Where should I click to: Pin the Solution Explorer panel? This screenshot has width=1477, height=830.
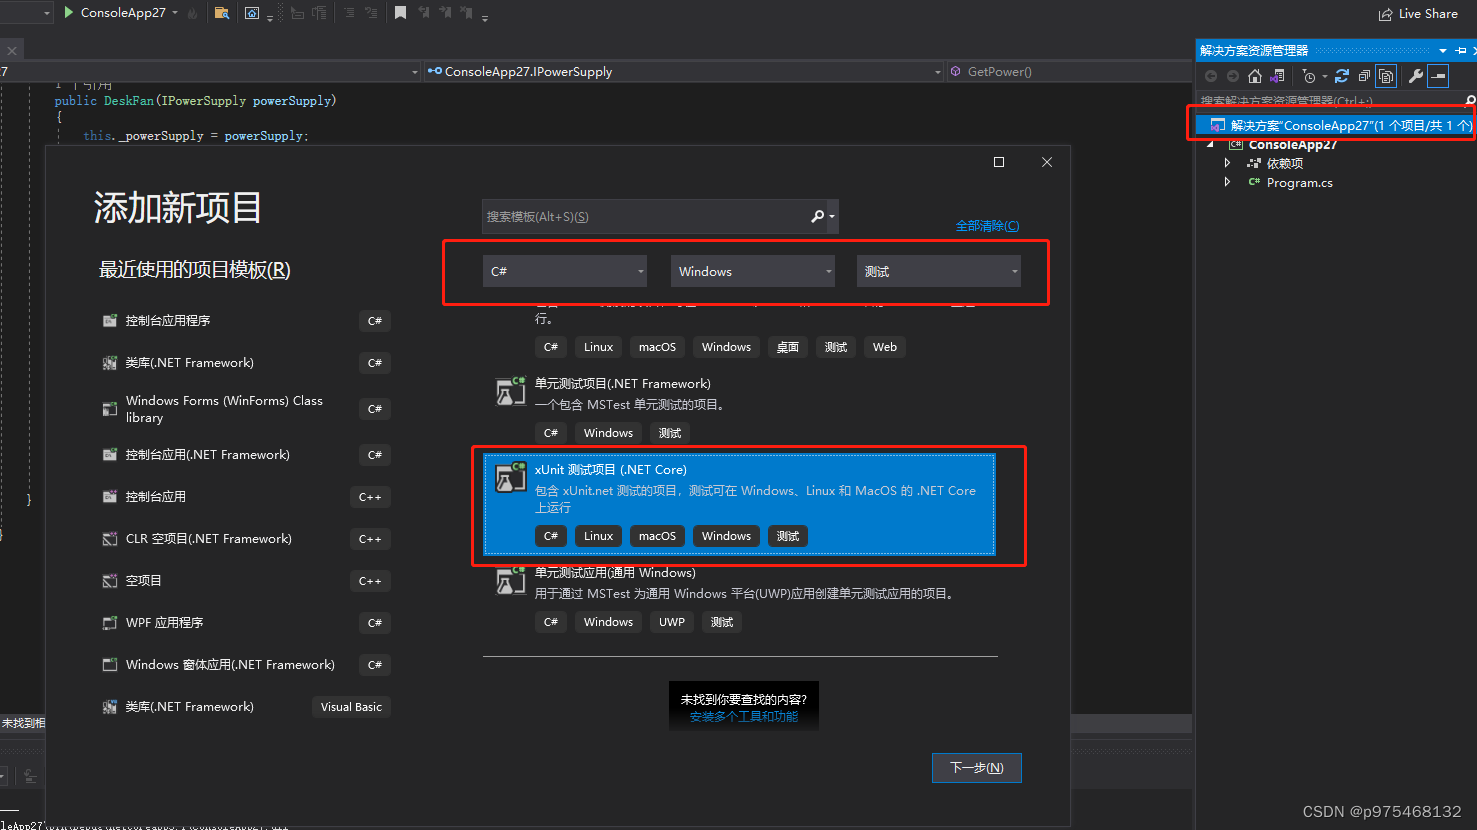pos(1461,50)
